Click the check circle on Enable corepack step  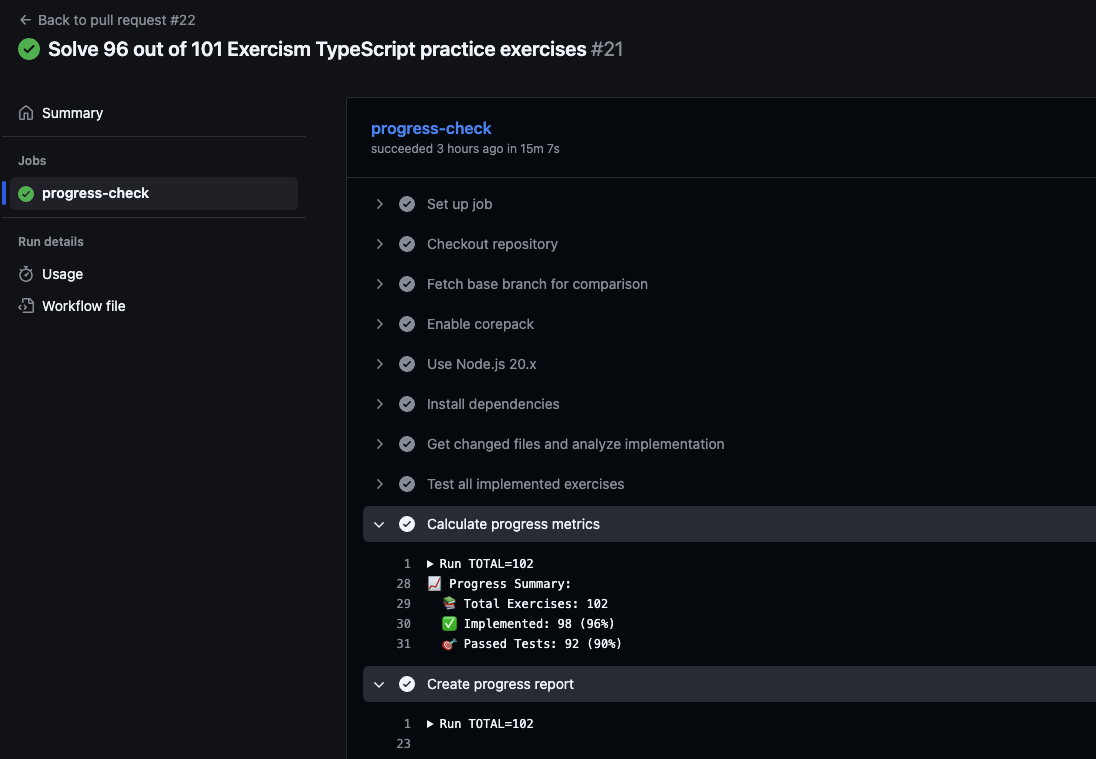pos(407,323)
